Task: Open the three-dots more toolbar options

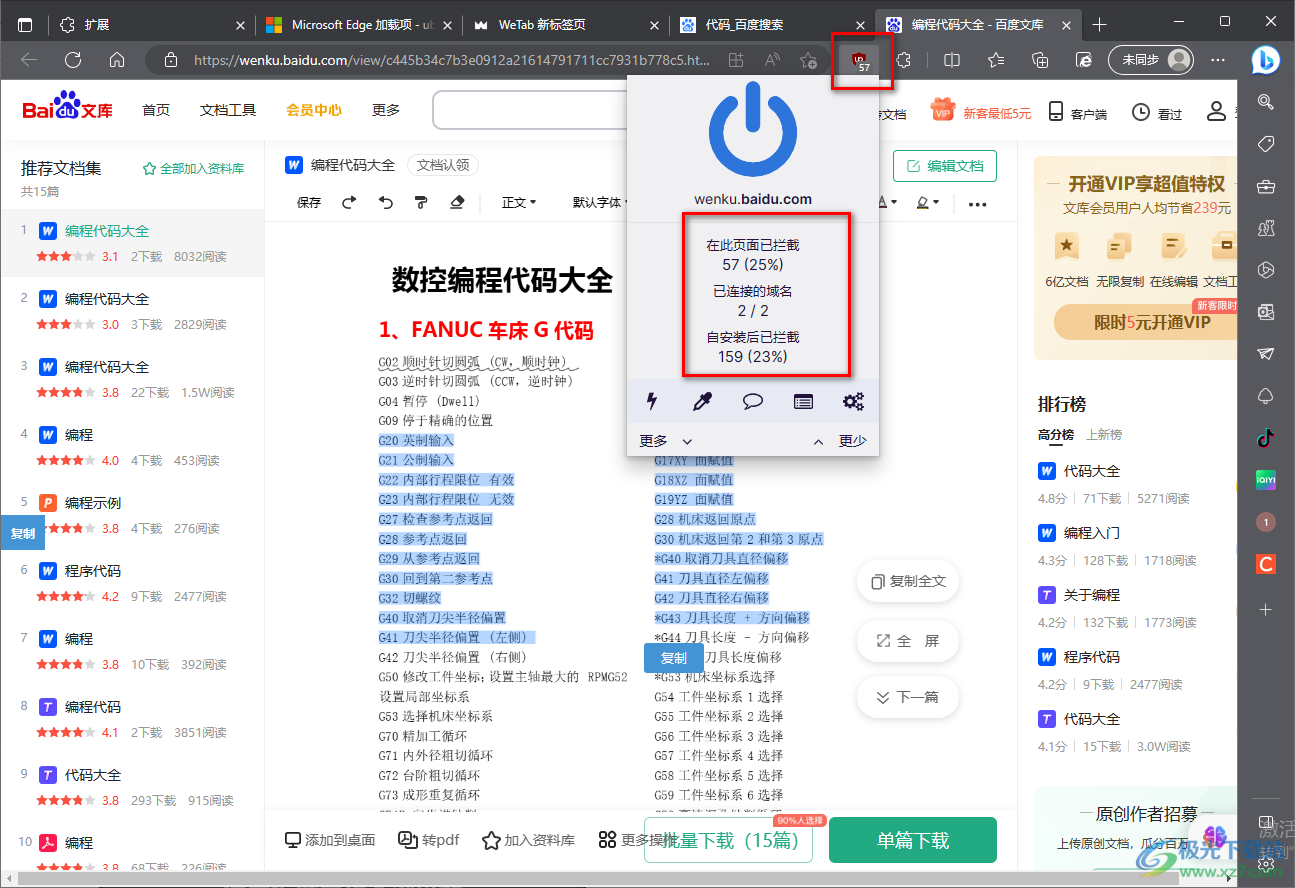Action: pyautogui.click(x=978, y=204)
